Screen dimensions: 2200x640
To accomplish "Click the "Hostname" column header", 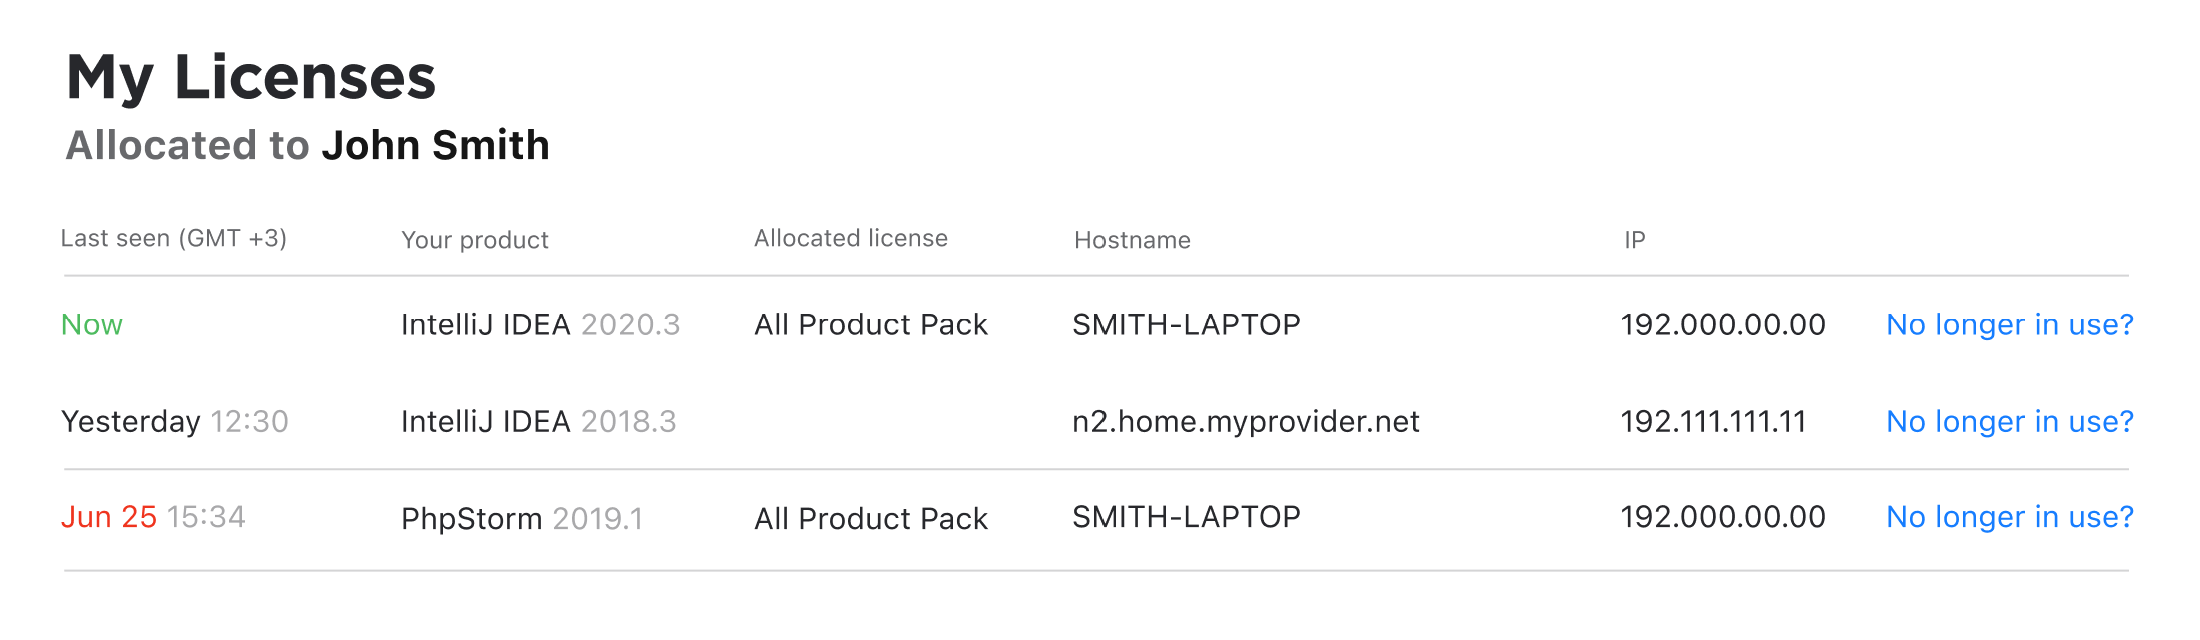I will [x=1132, y=240].
